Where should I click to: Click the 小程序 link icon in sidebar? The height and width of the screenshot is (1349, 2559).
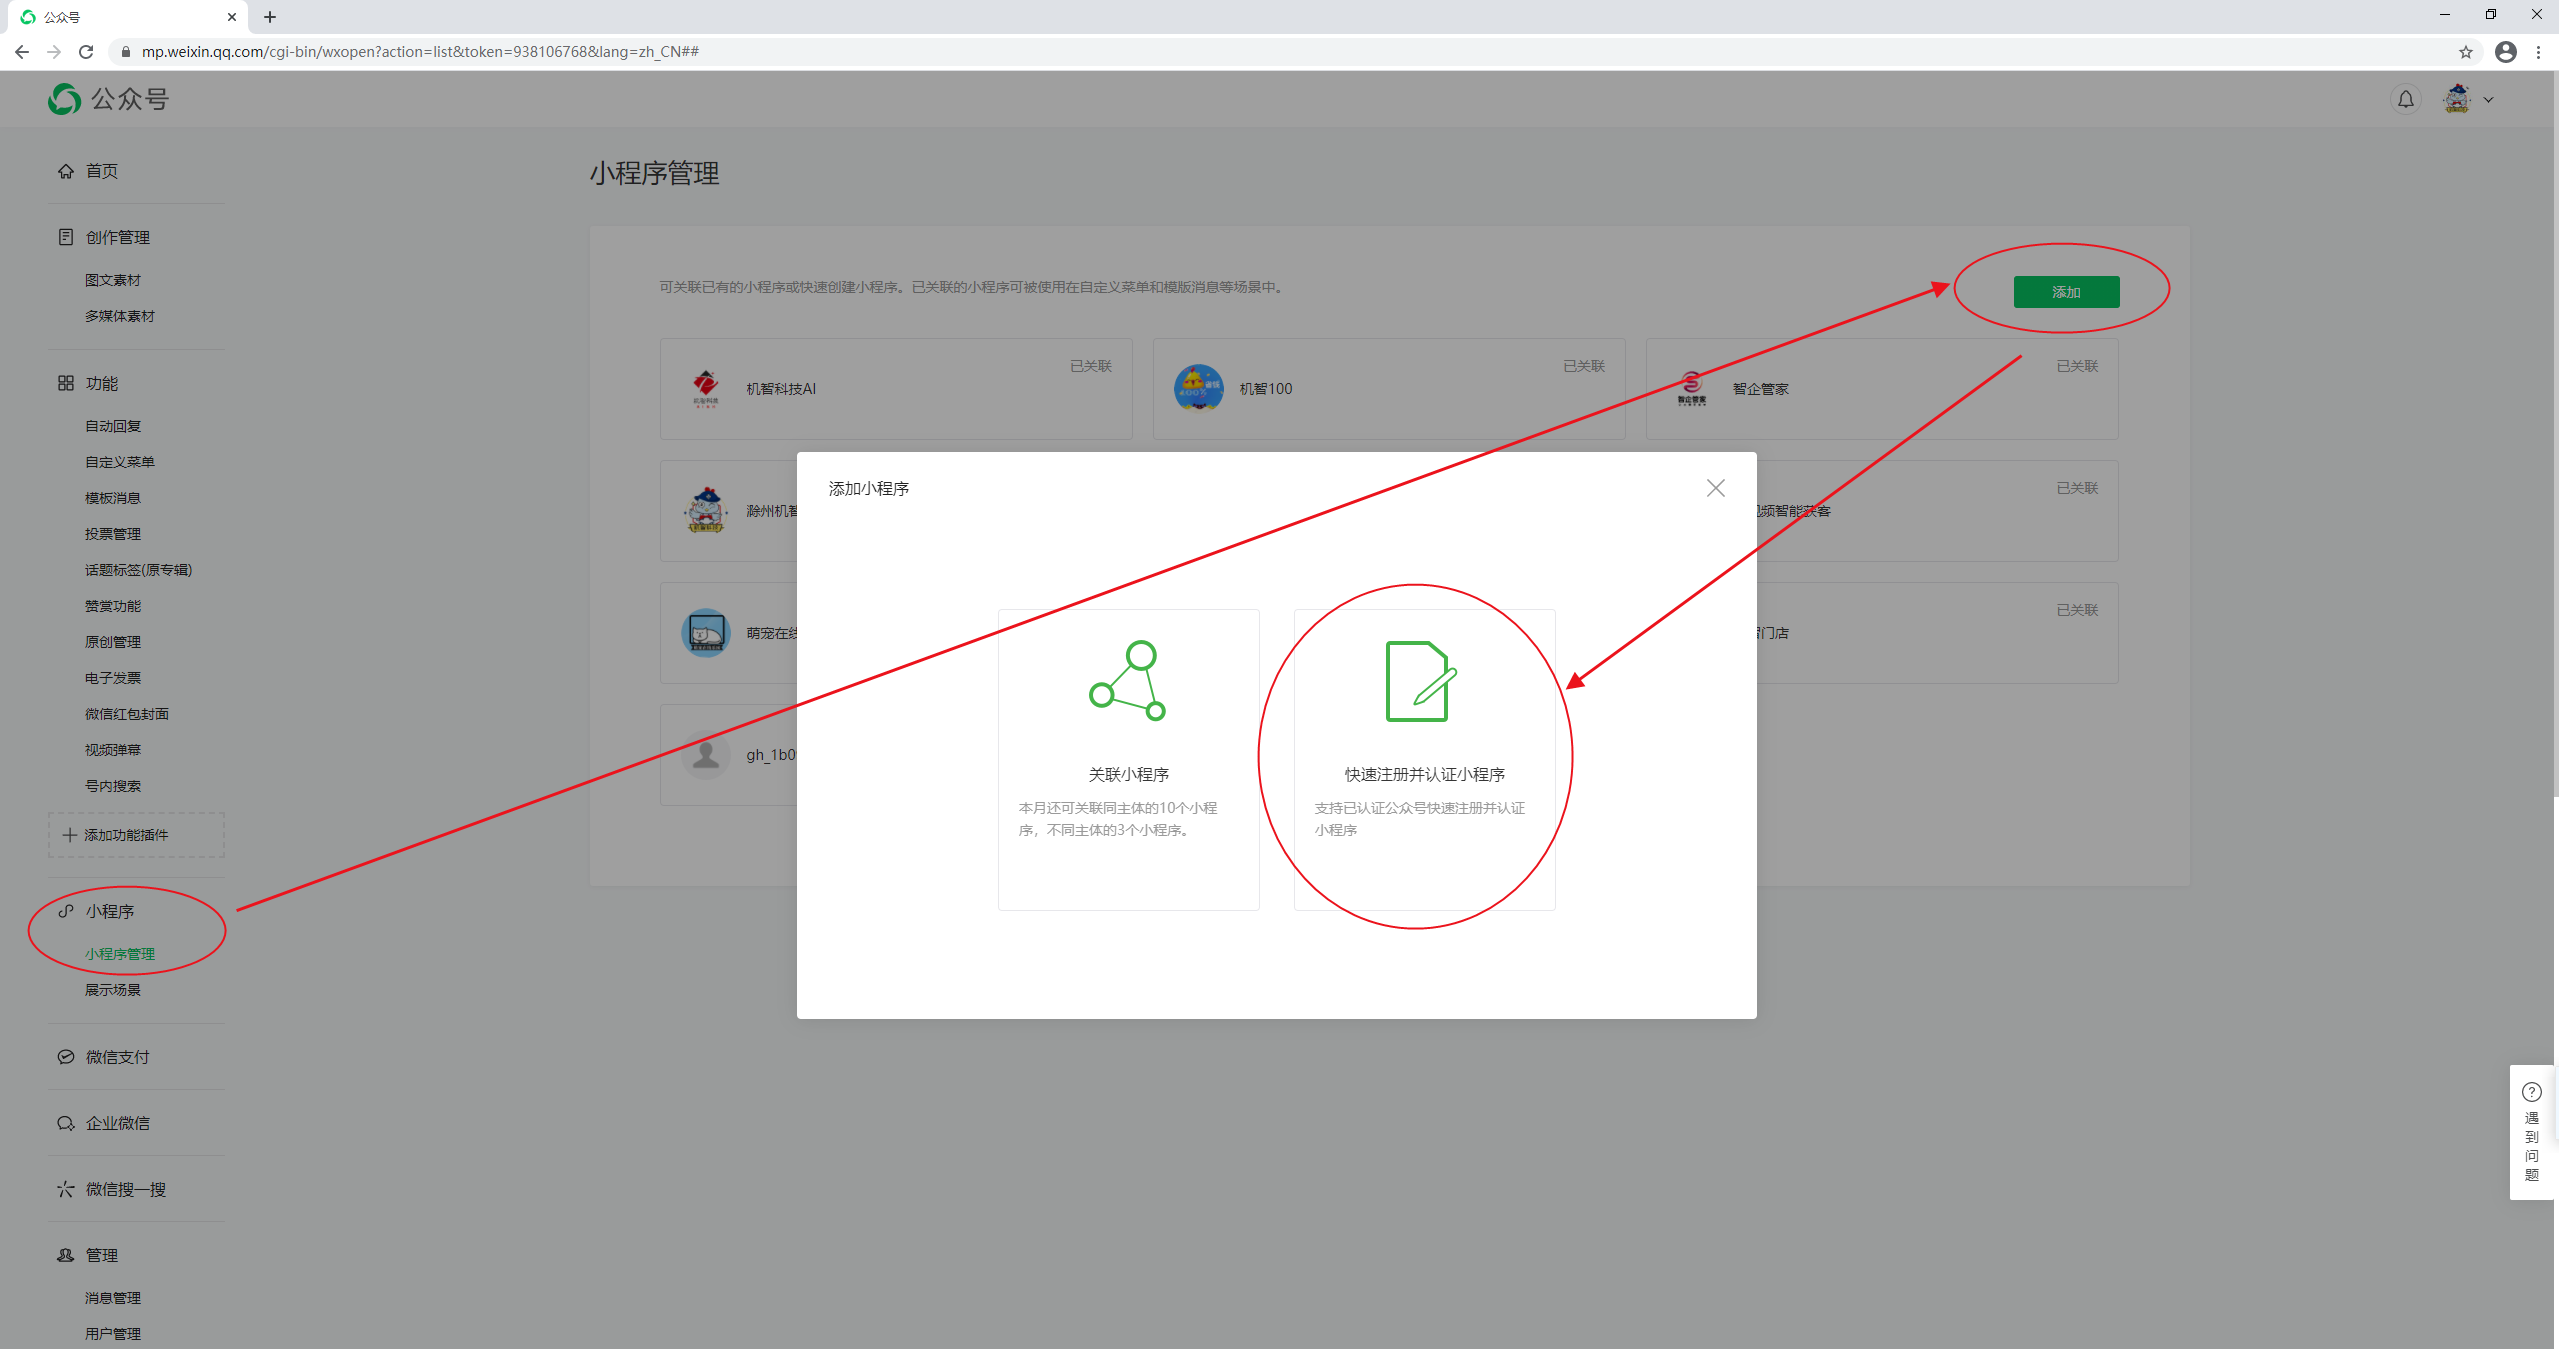66,911
